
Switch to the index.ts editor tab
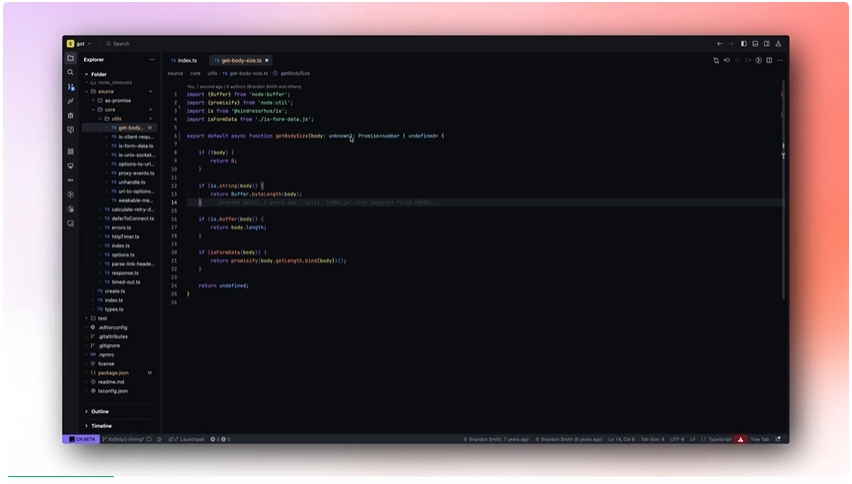[184, 60]
